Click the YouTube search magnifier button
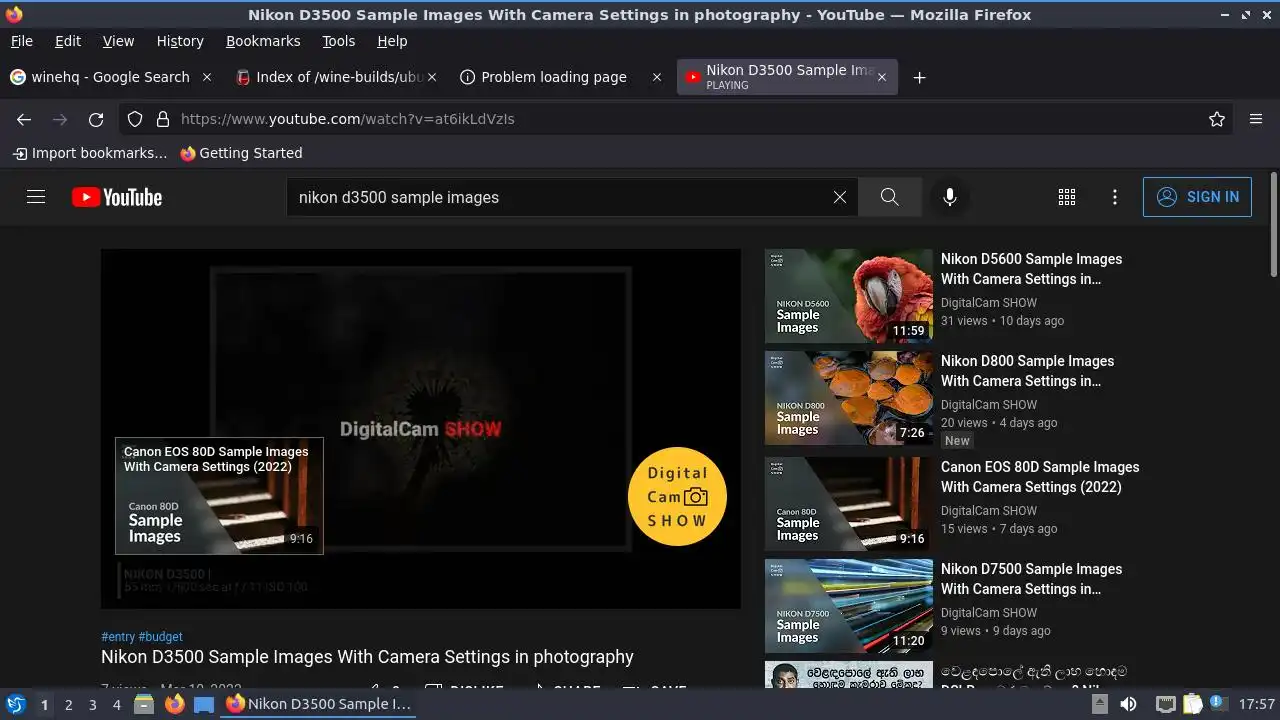The width and height of the screenshot is (1280, 720). [x=890, y=197]
